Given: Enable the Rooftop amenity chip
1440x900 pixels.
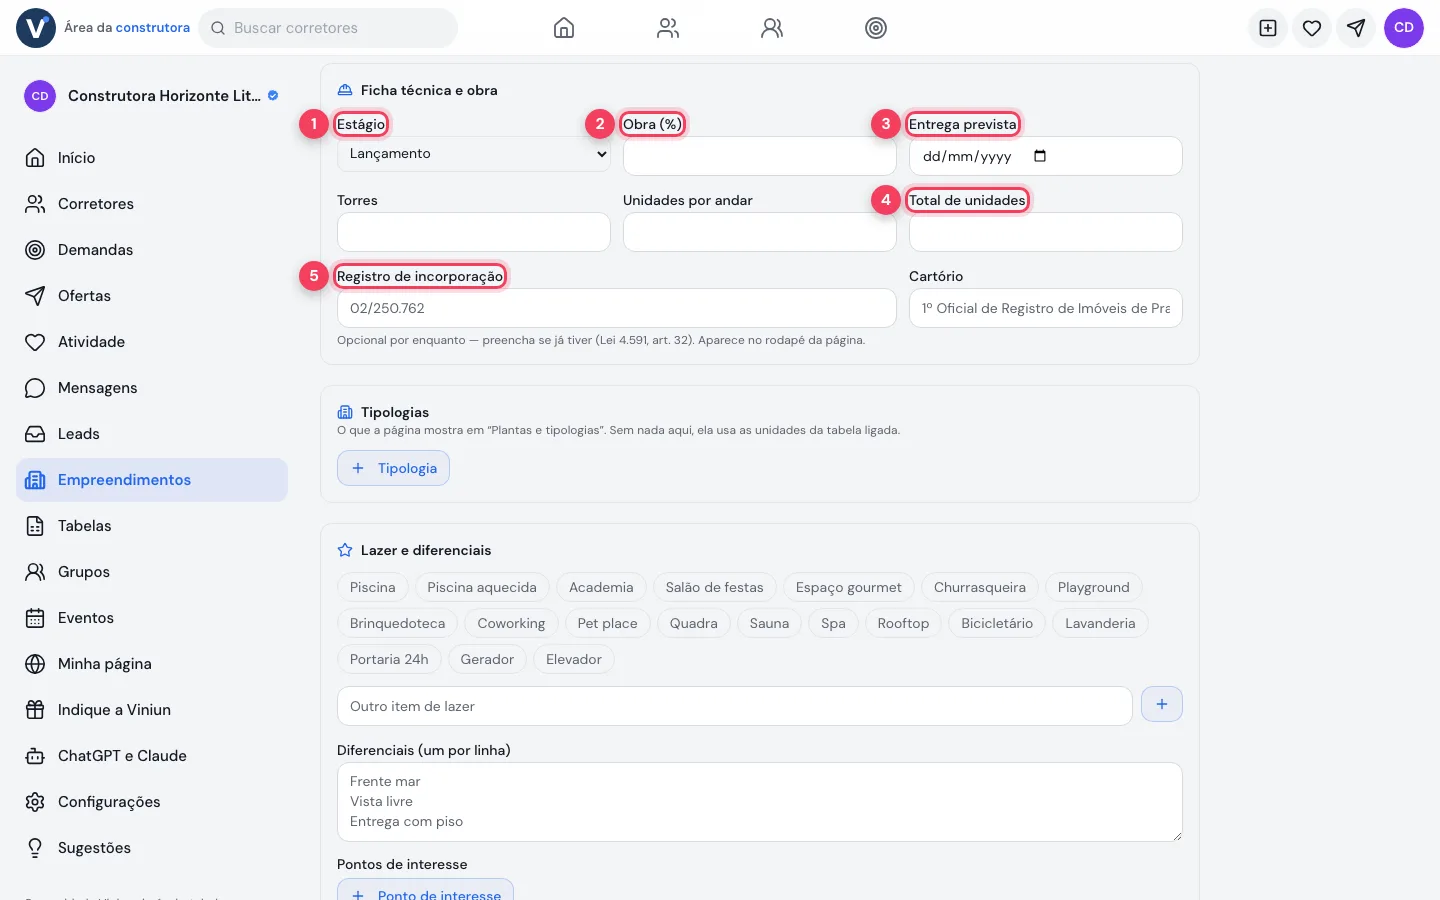Looking at the screenshot, I should click(903, 624).
